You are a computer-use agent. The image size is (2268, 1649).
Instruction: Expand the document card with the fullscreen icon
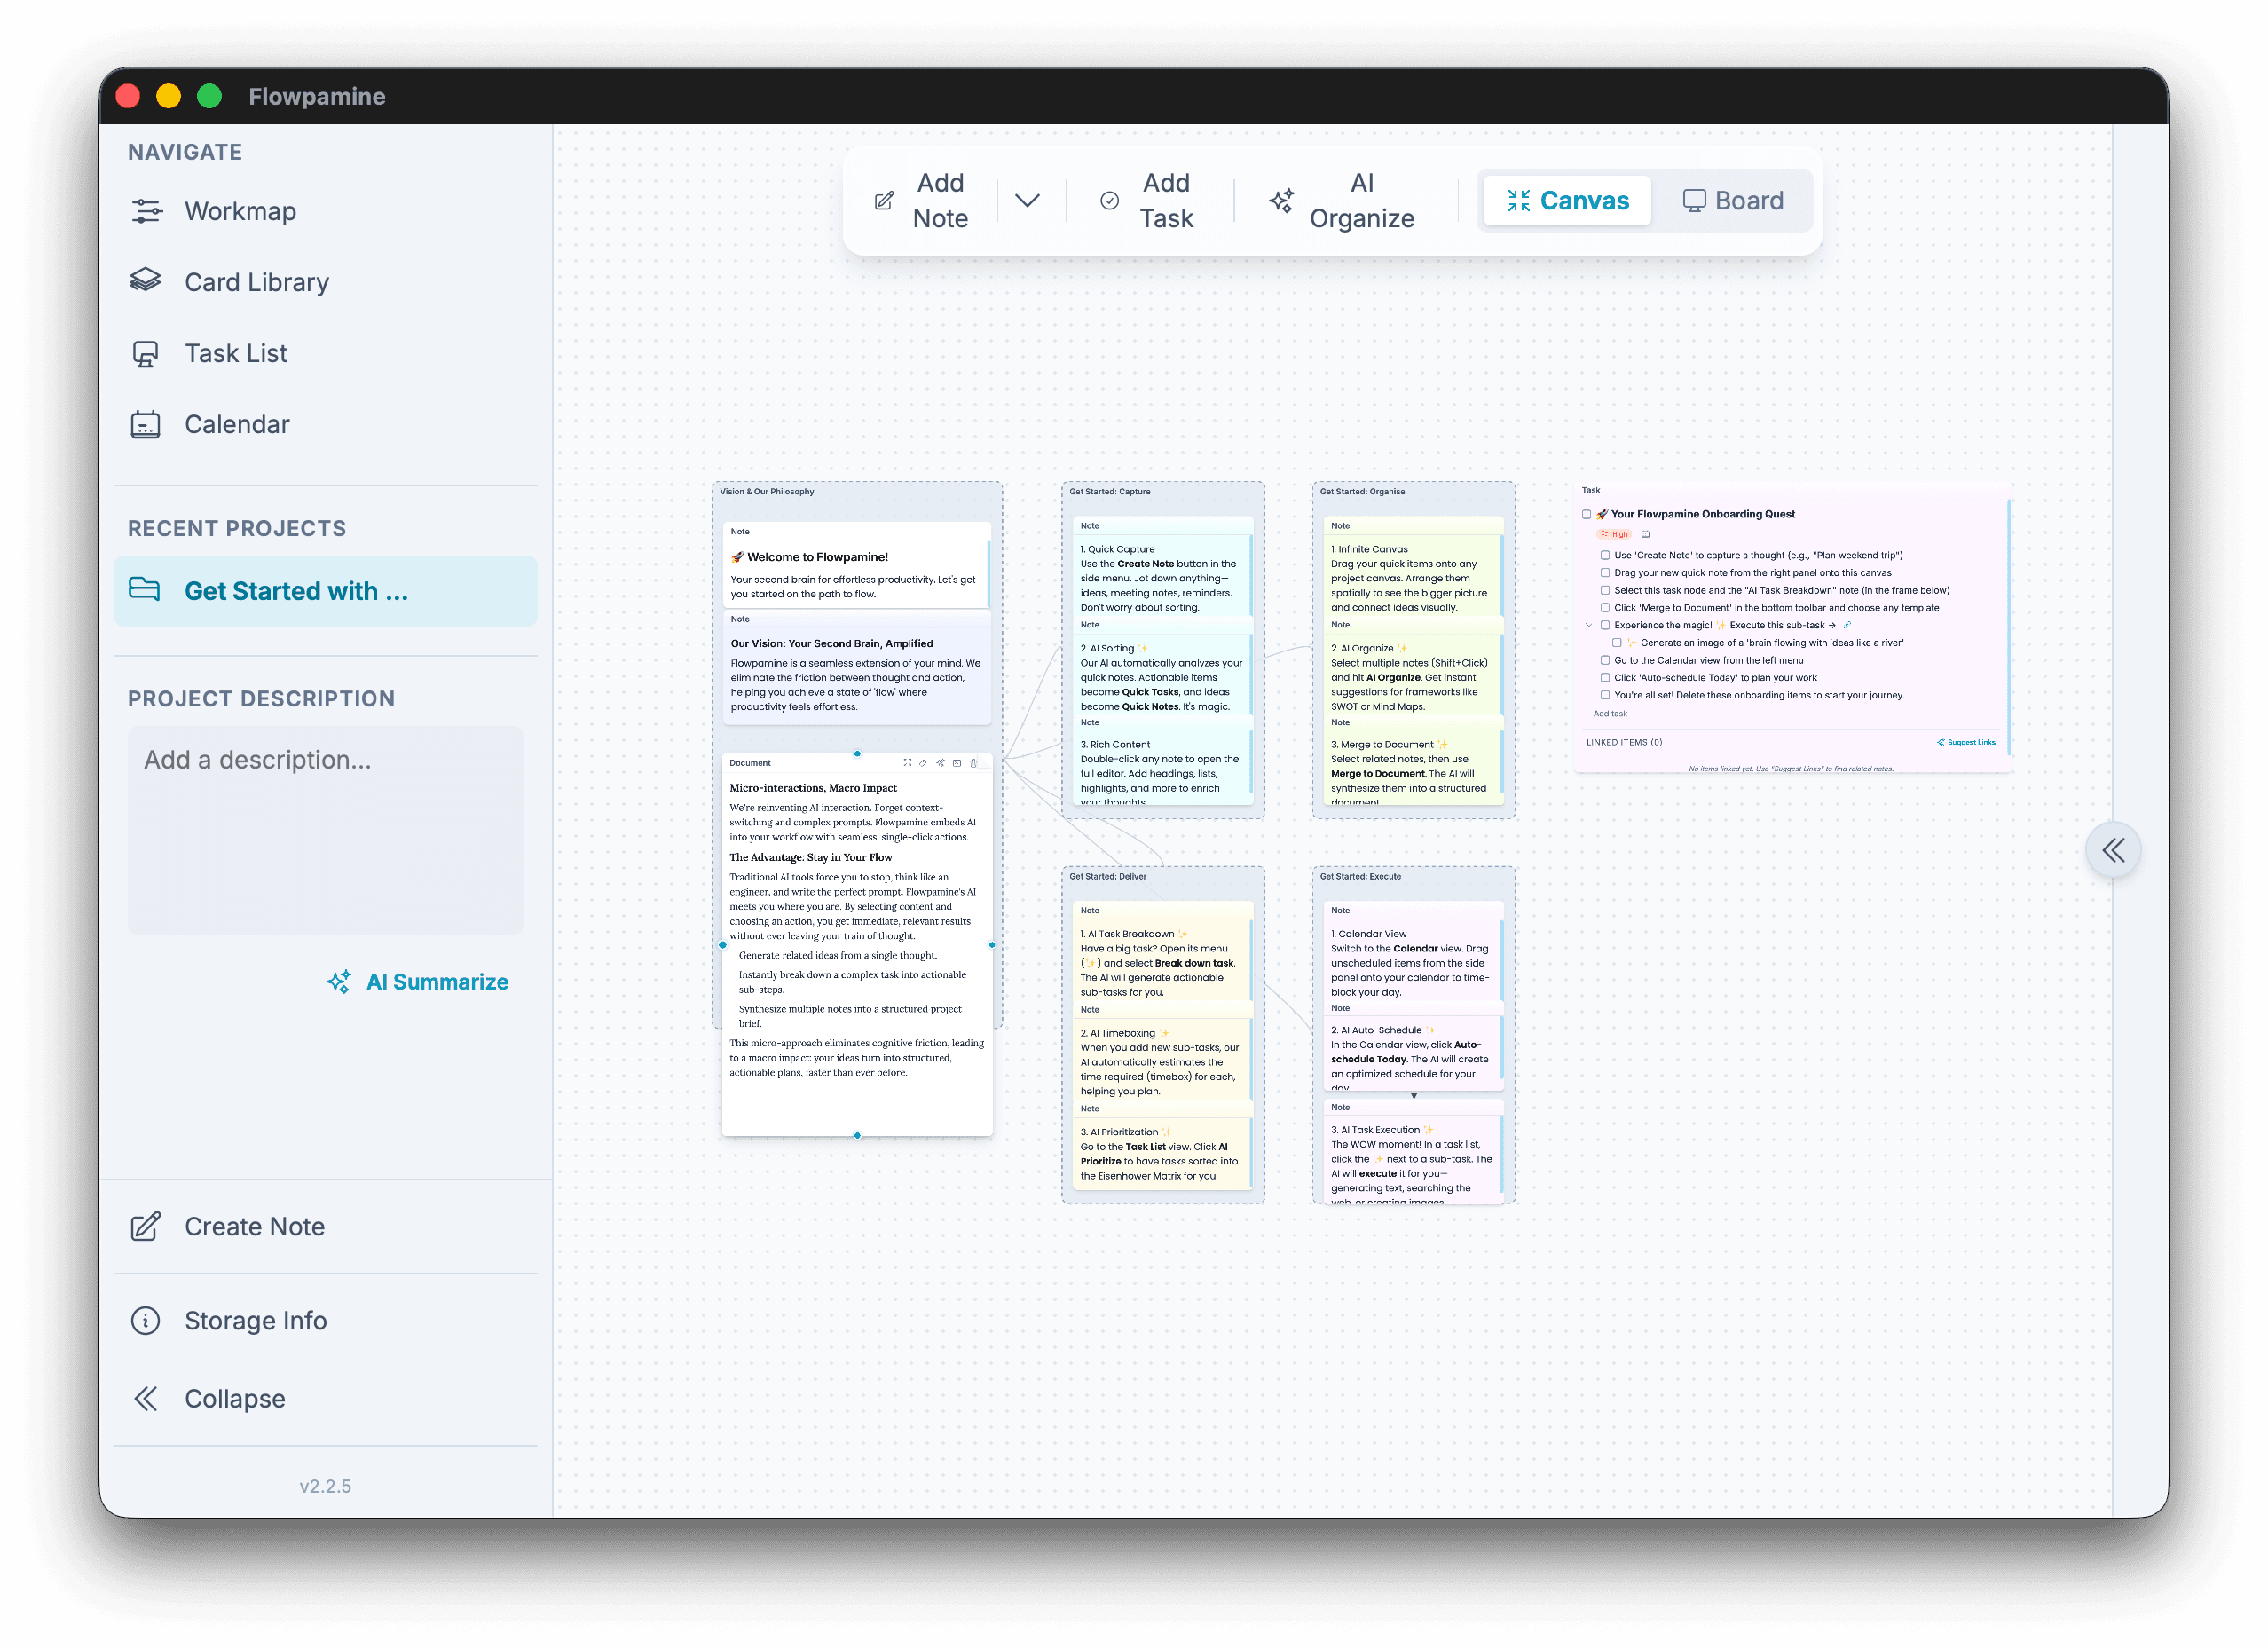pos(908,763)
